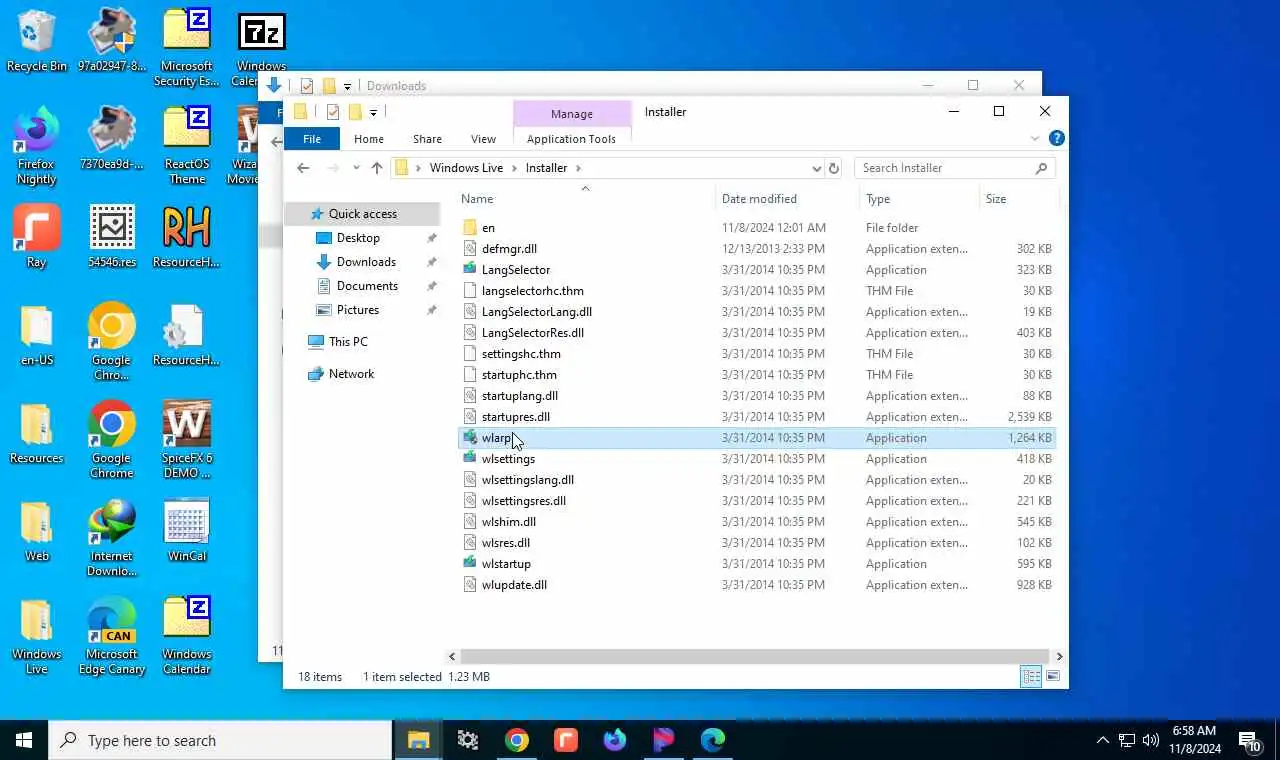Screen dimensions: 1280x760
Task: Open Microsoft Edge Canary desktop shortcut
Action: (112, 636)
